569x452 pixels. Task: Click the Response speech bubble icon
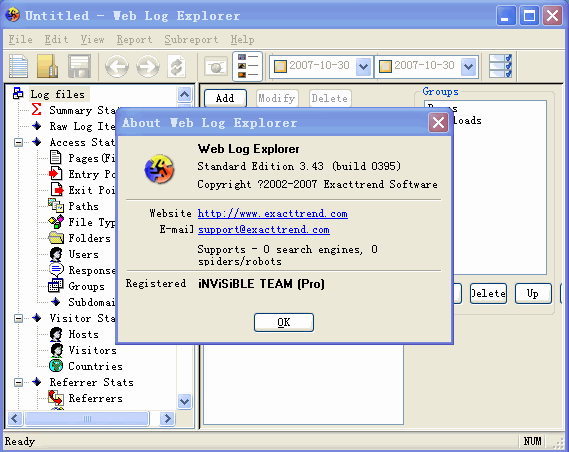pyautogui.click(x=56, y=270)
